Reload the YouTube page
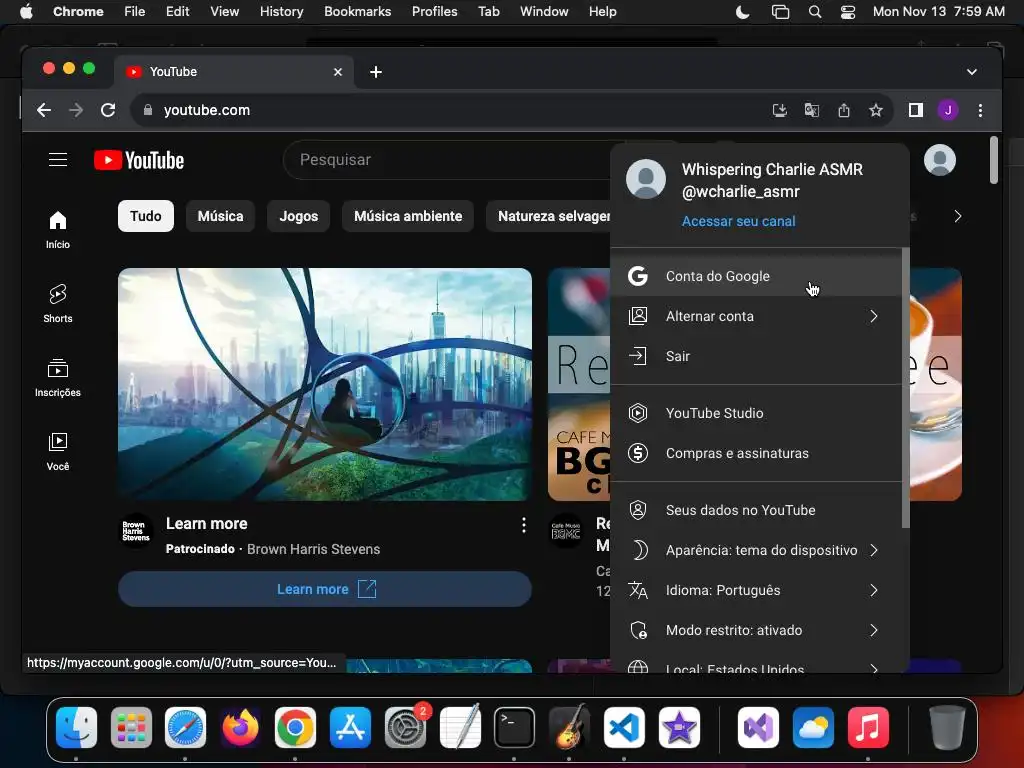The height and width of the screenshot is (768, 1024). coord(108,110)
